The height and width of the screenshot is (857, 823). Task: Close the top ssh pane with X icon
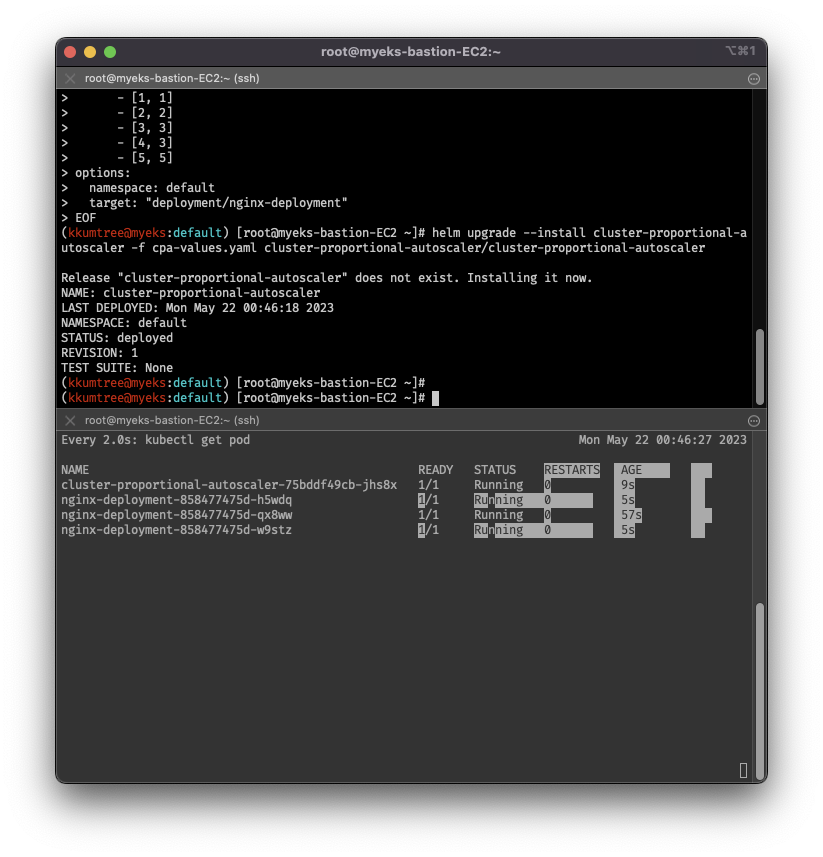[x=70, y=78]
